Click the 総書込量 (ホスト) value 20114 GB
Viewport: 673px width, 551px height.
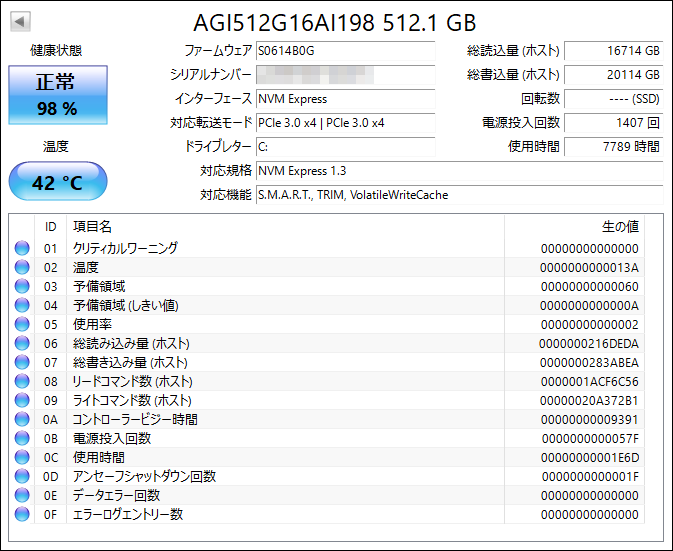(x=613, y=75)
